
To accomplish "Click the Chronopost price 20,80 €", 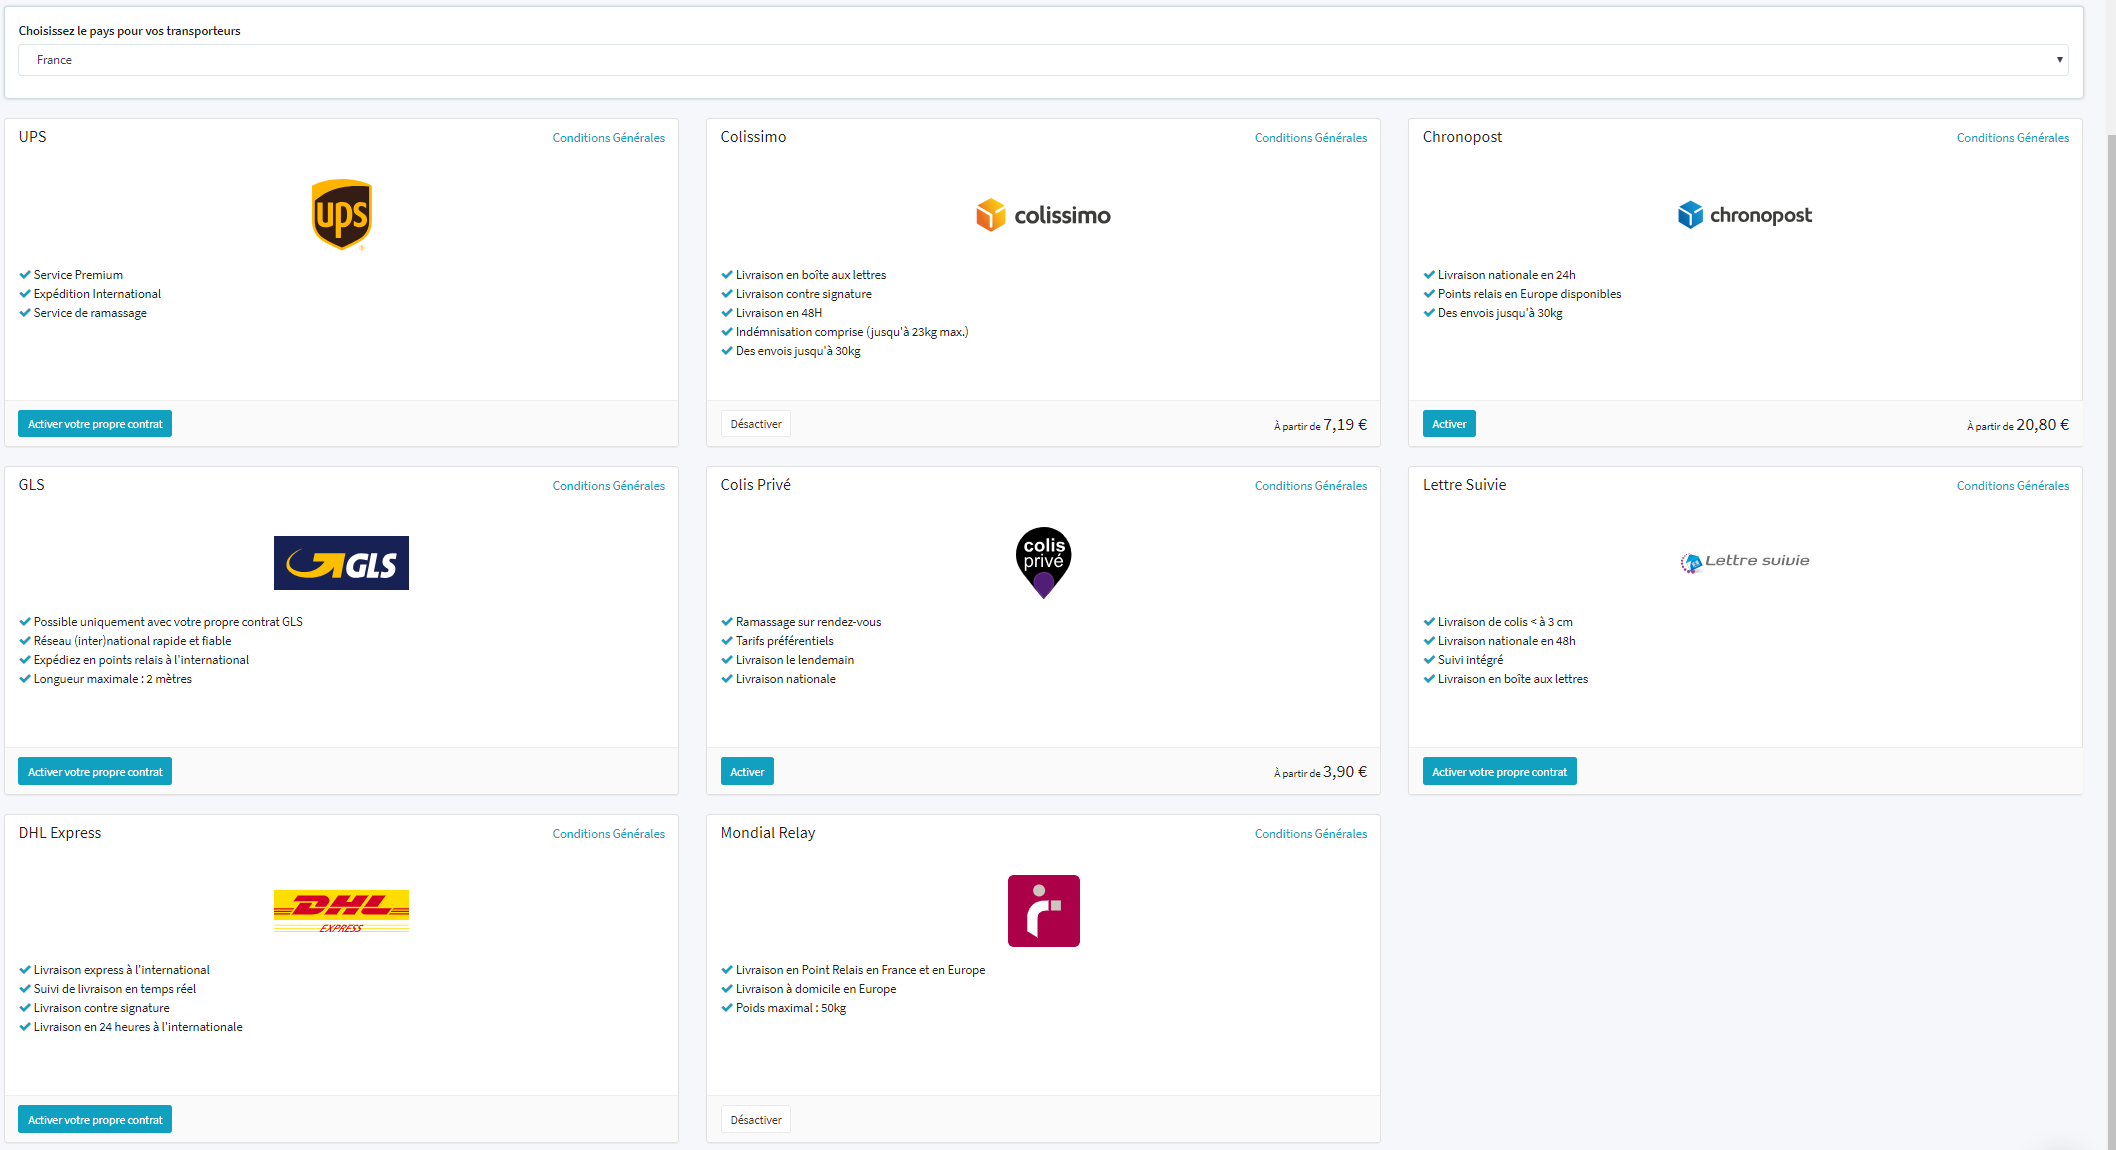I will [2043, 425].
